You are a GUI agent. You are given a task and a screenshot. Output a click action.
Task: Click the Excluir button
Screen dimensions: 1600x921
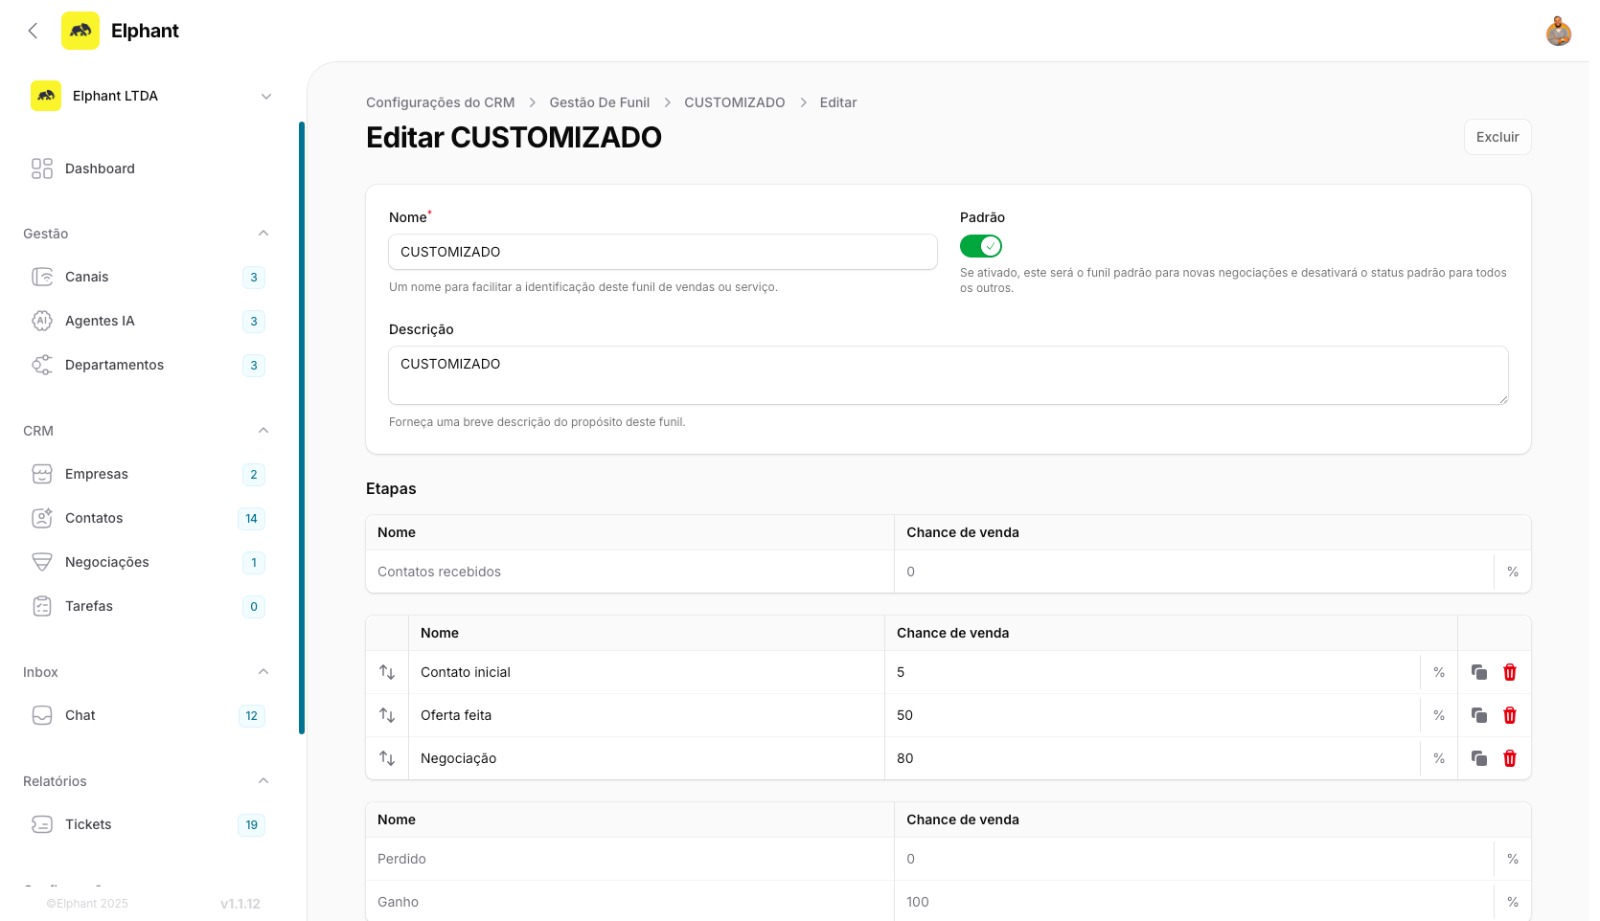(x=1497, y=136)
